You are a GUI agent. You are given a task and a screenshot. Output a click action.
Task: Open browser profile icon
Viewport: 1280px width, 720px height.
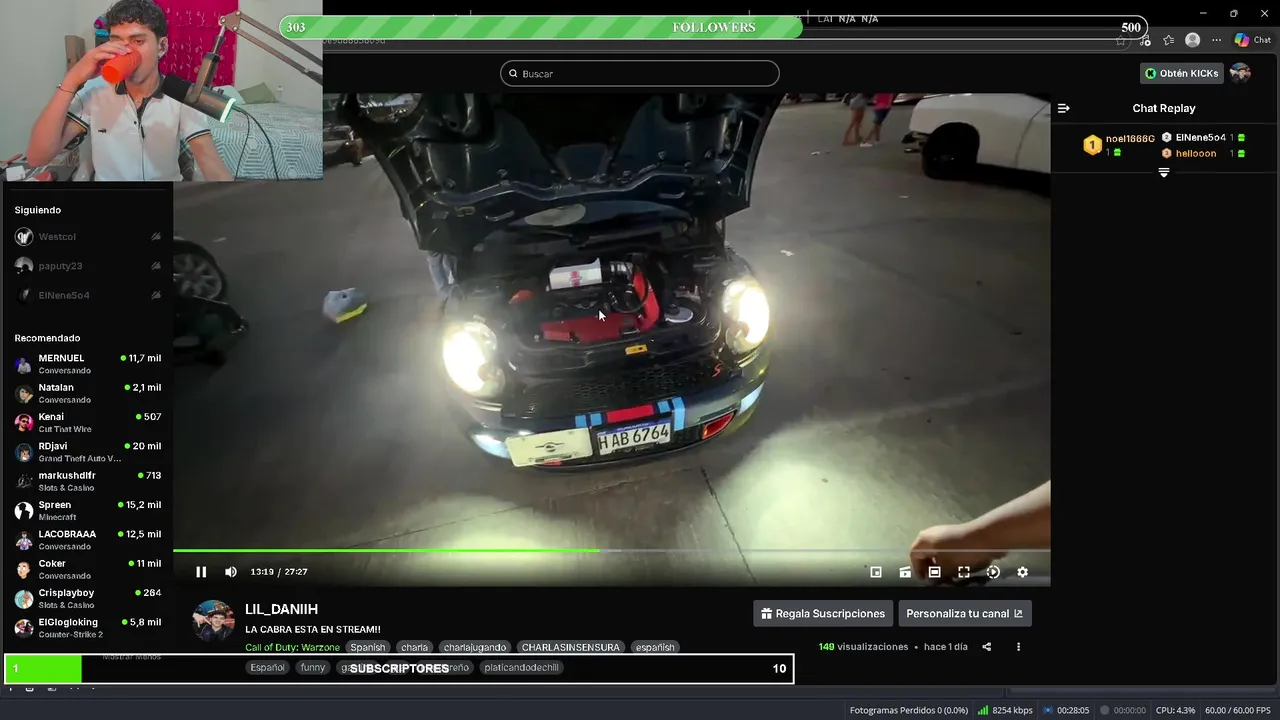tap(1192, 40)
